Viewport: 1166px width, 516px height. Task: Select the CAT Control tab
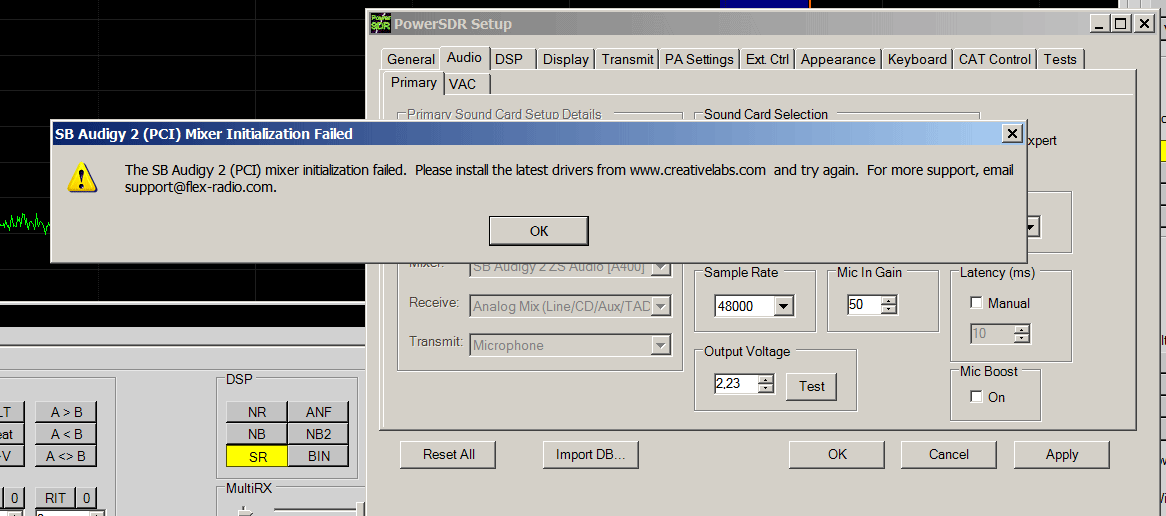pos(994,59)
